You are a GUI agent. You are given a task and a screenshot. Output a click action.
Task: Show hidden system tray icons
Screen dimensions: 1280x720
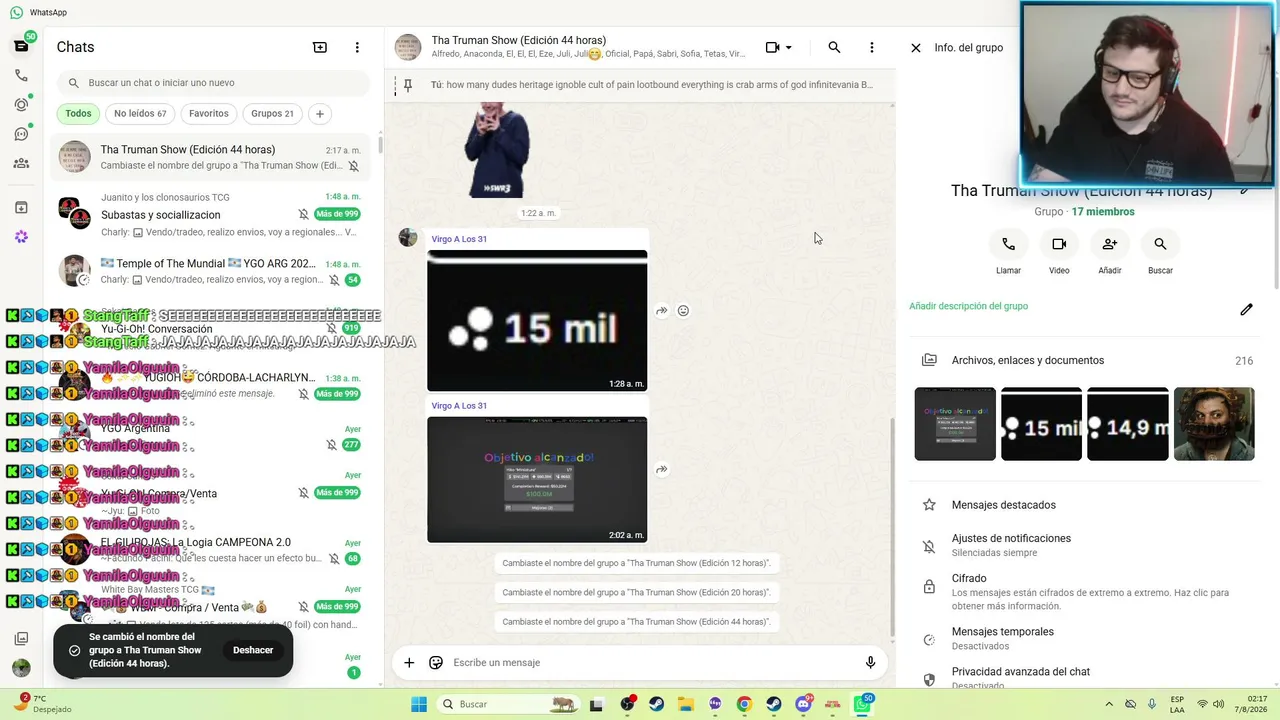click(1108, 704)
